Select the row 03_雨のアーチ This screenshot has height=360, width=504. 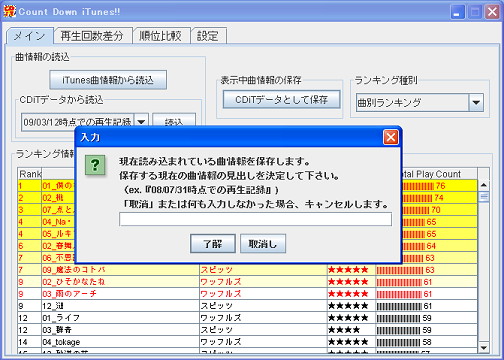coord(248,294)
